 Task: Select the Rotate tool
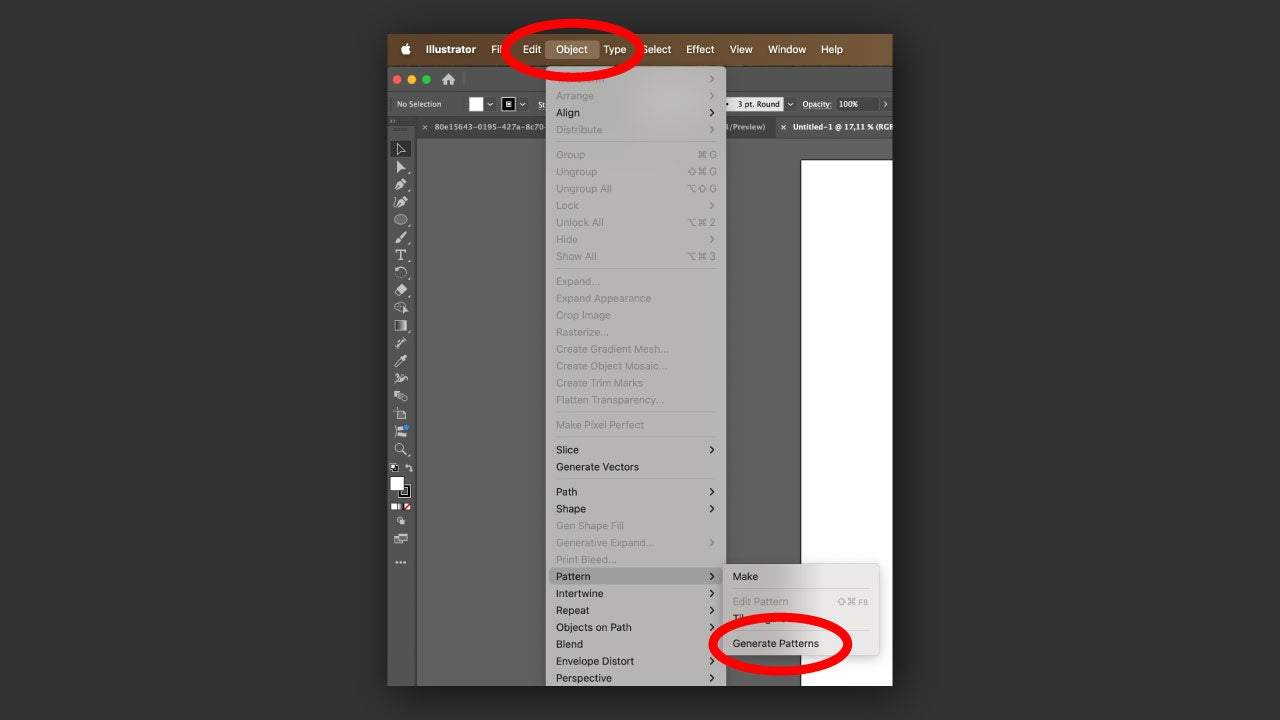401,273
